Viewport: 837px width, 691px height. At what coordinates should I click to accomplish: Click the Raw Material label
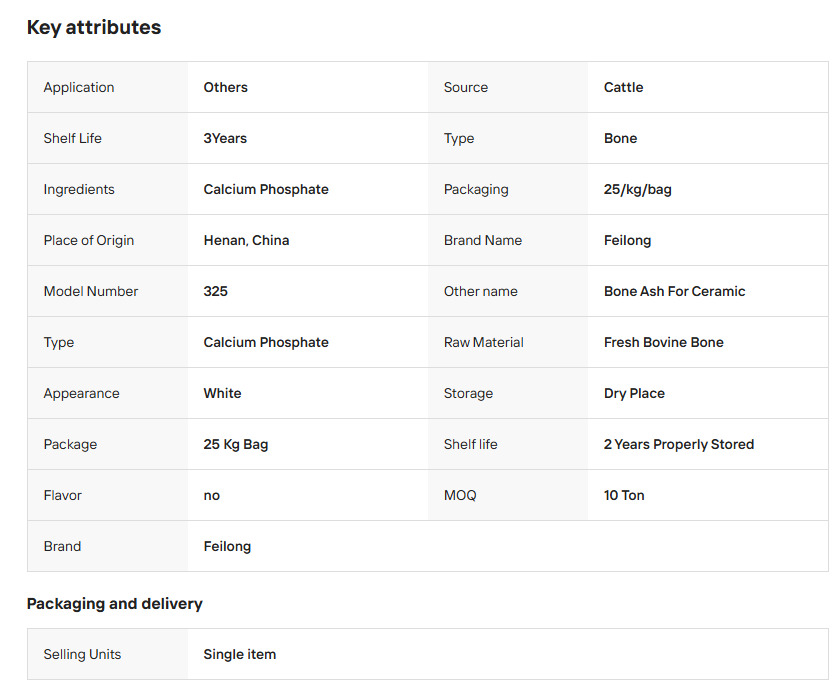pyautogui.click(x=483, y=342)
